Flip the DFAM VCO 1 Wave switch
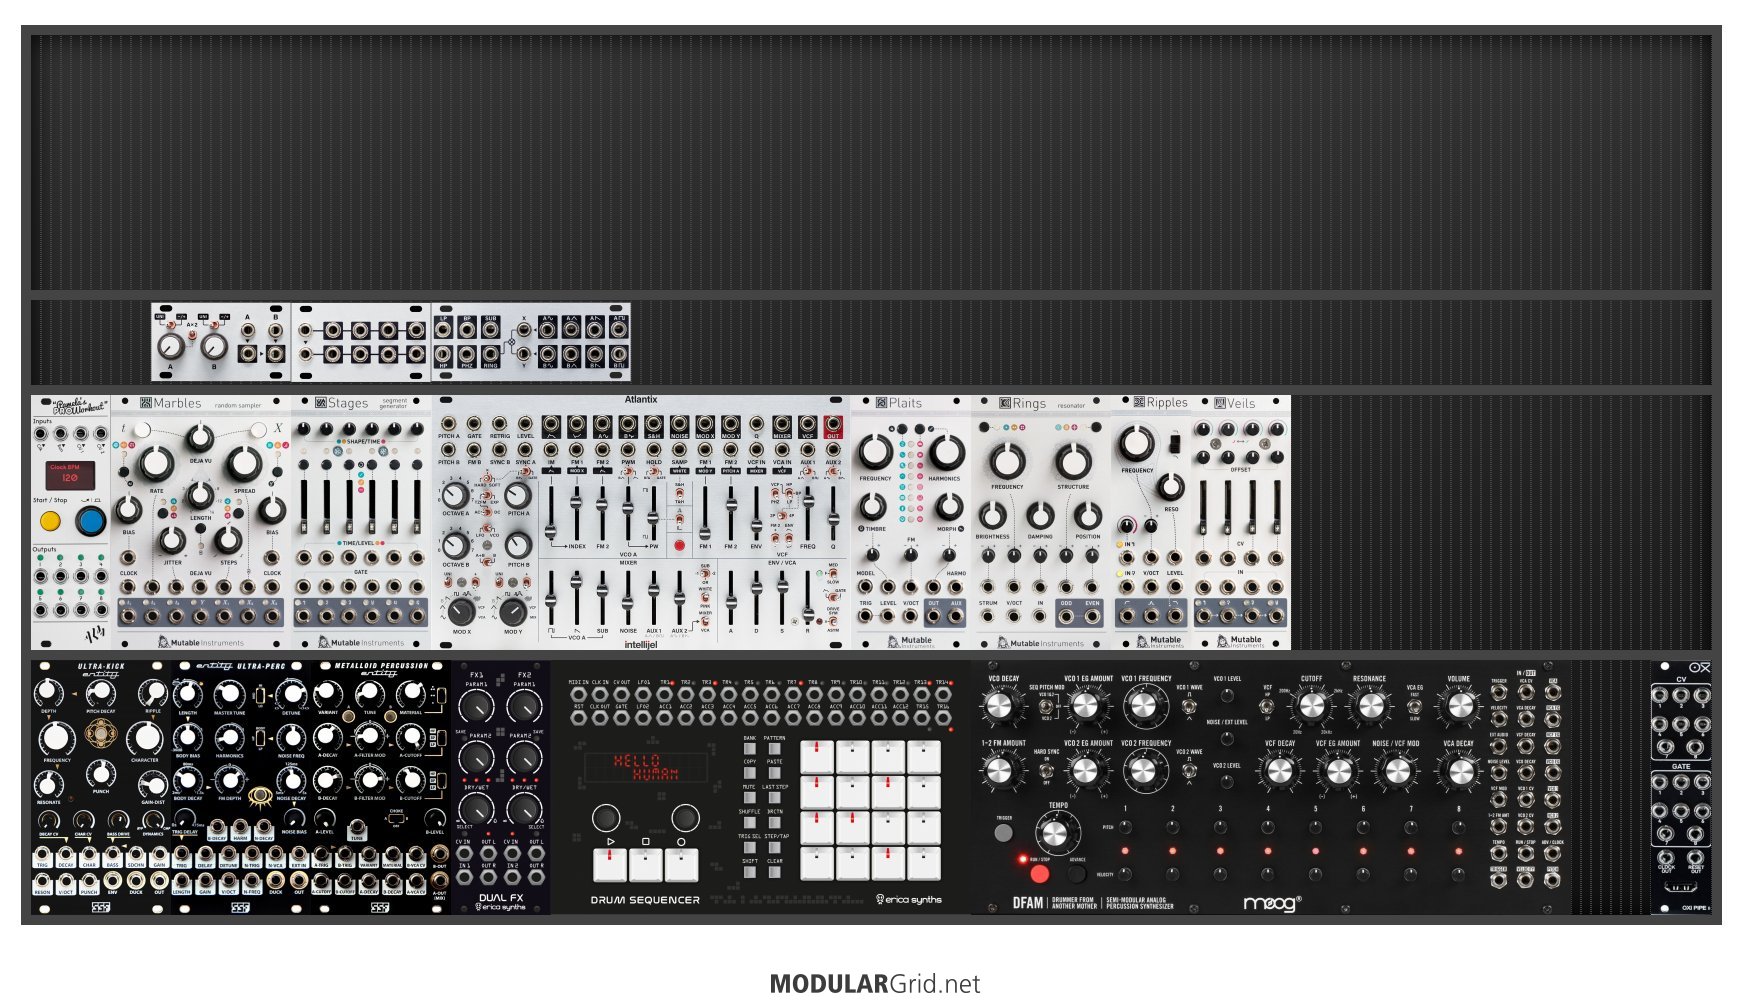Screen dimensions: 1752x1005 click(x=1189, y=706)
